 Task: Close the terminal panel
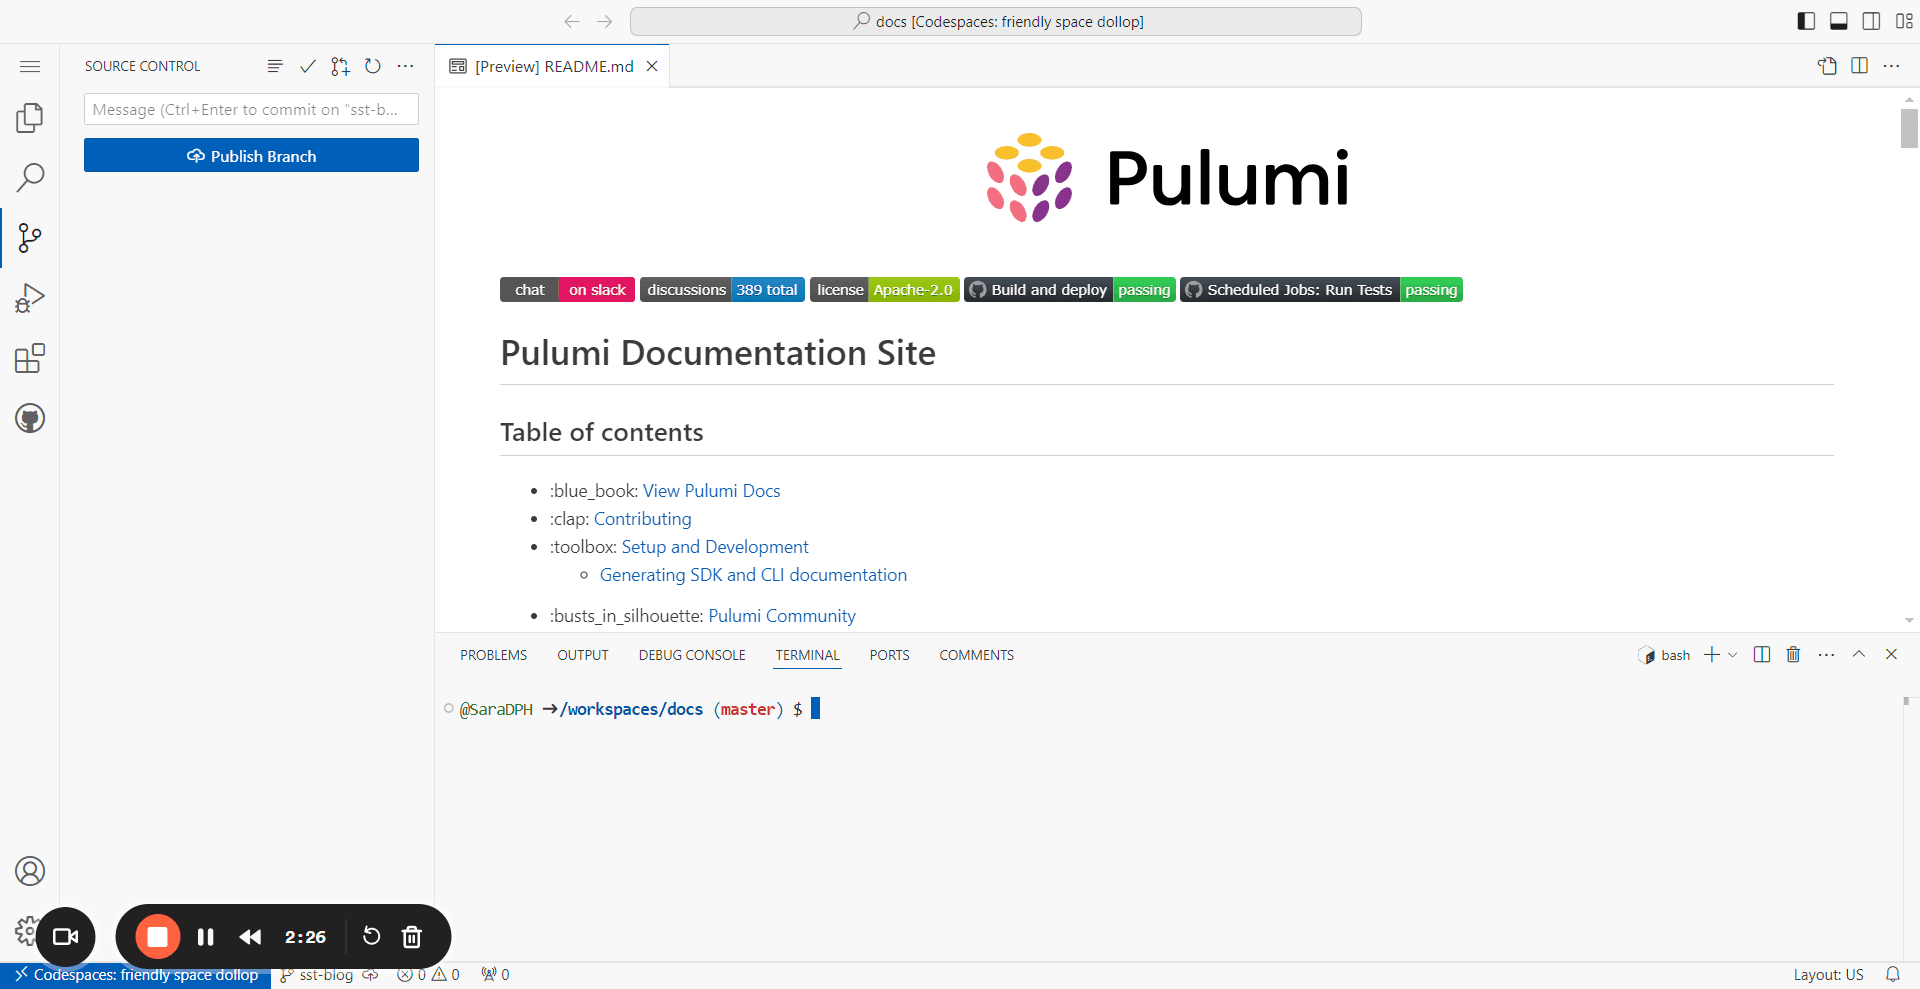point(1891,654)
